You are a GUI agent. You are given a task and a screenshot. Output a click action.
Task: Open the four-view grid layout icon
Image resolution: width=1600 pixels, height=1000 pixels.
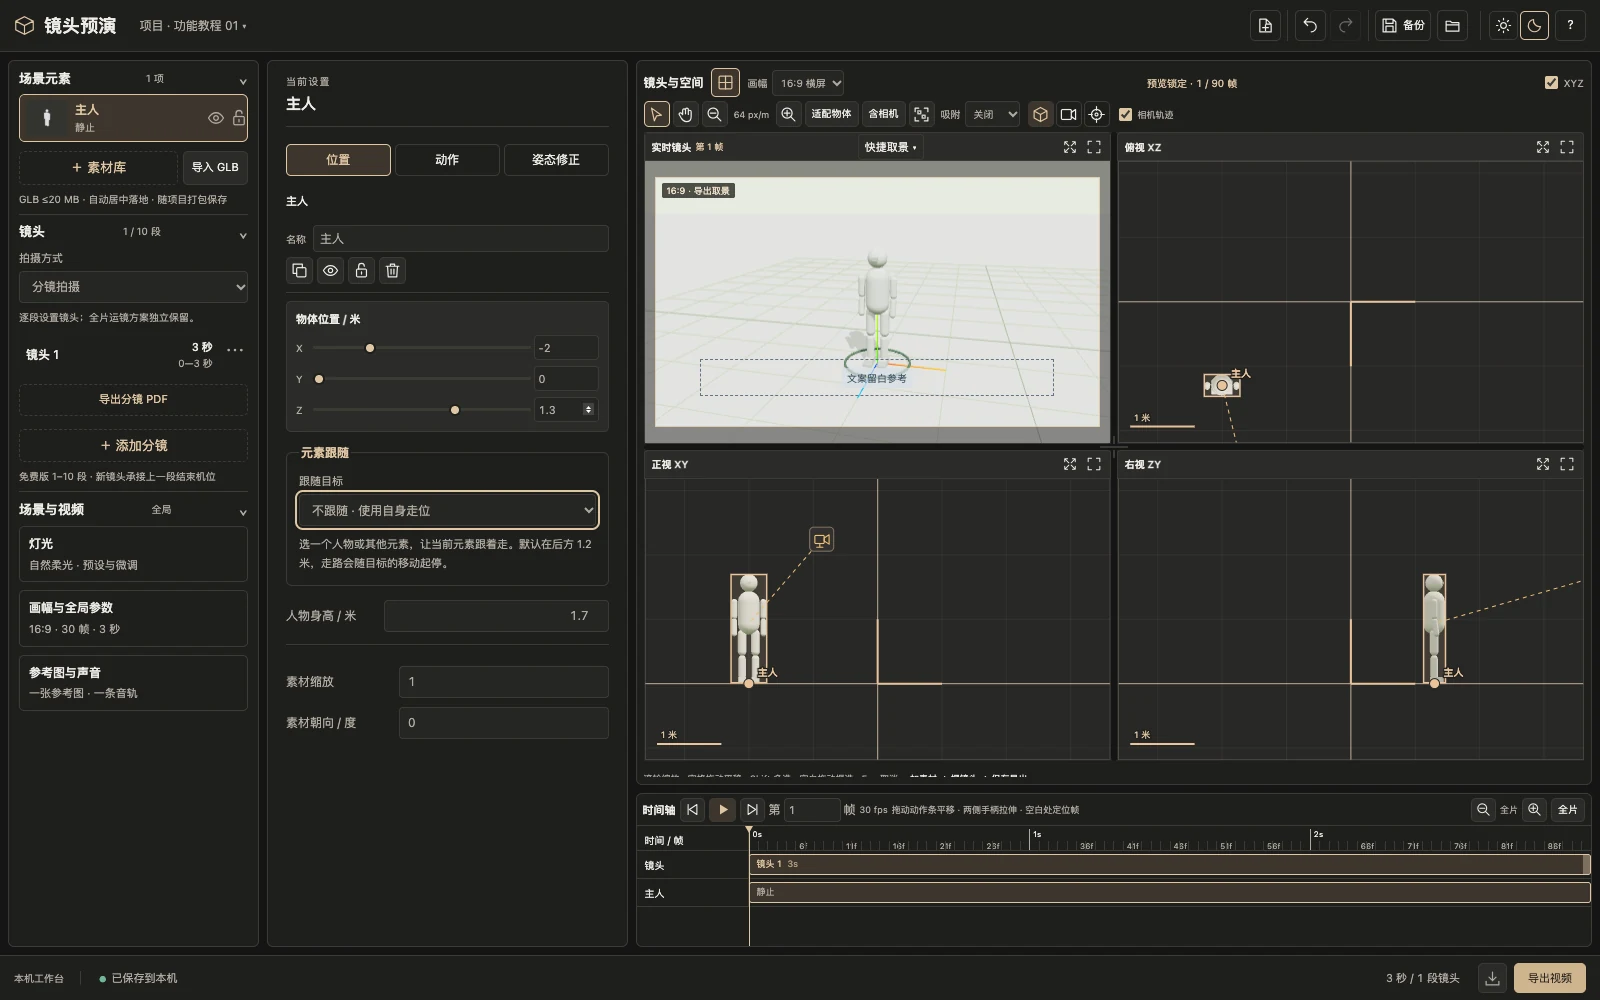[x=726, y=82]
